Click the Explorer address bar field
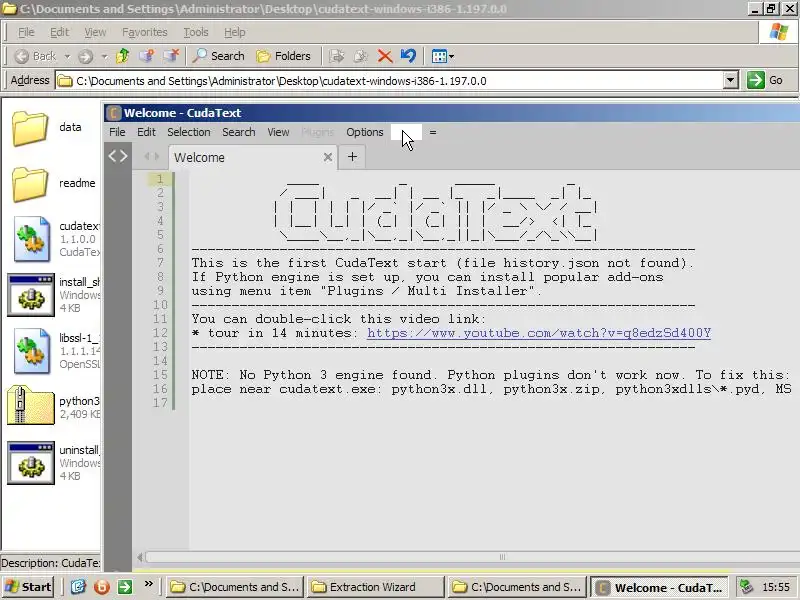 pos(389,81)
